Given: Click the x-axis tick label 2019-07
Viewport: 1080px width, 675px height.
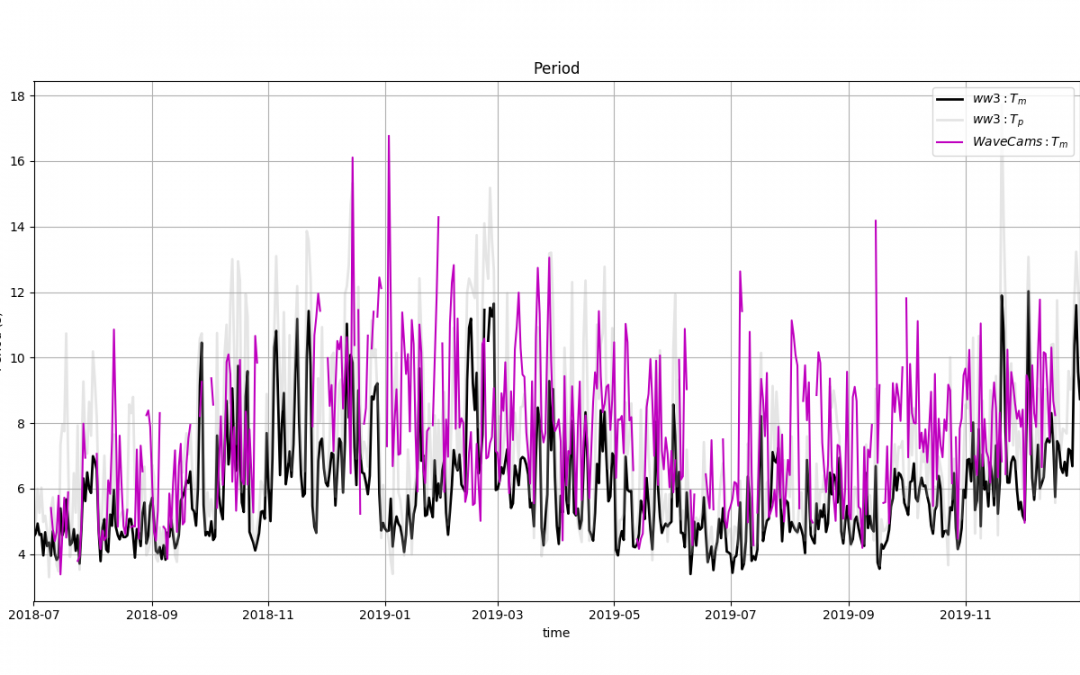Looking at the screenshot, I should pos(731,614).
